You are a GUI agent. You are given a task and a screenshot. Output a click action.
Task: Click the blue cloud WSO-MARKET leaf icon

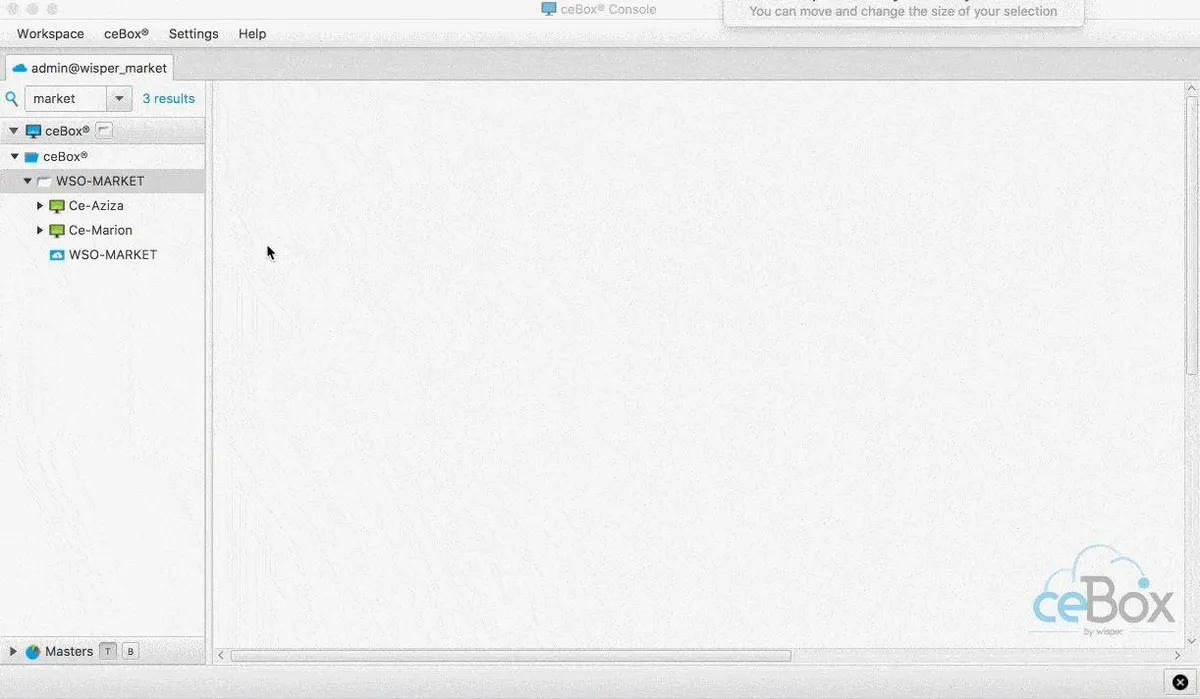click(57, 255)
